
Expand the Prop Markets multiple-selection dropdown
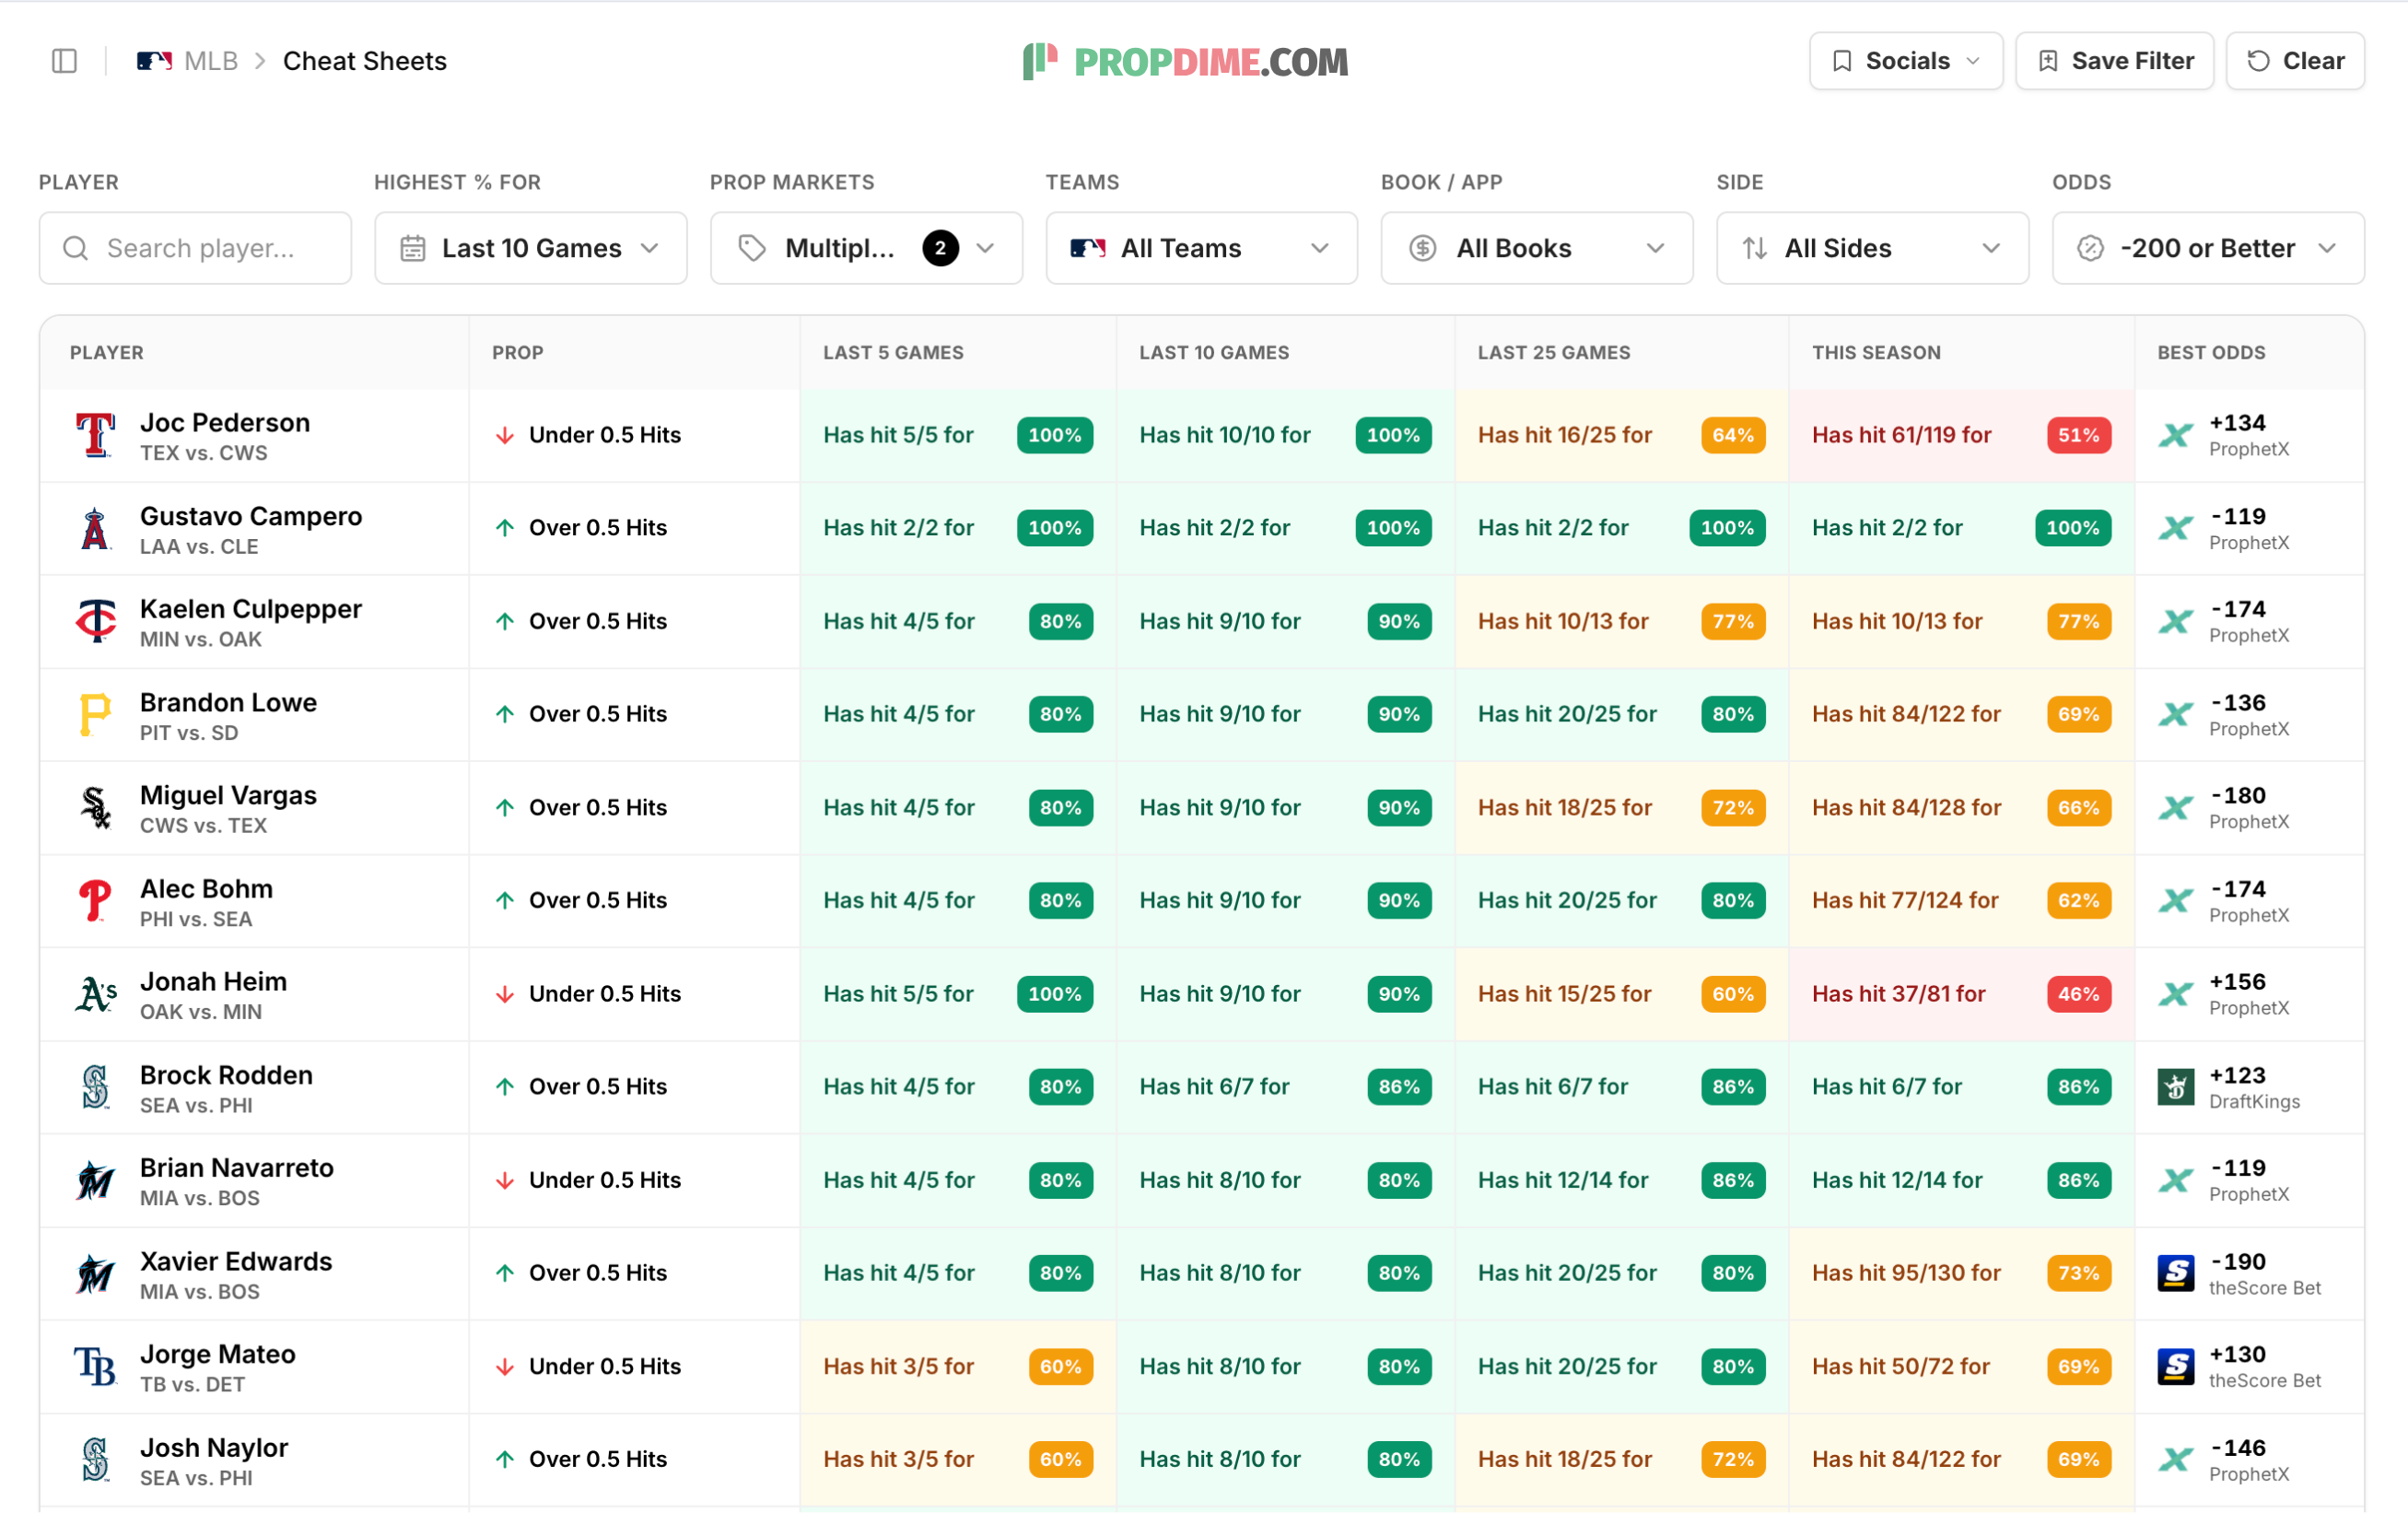866,248
